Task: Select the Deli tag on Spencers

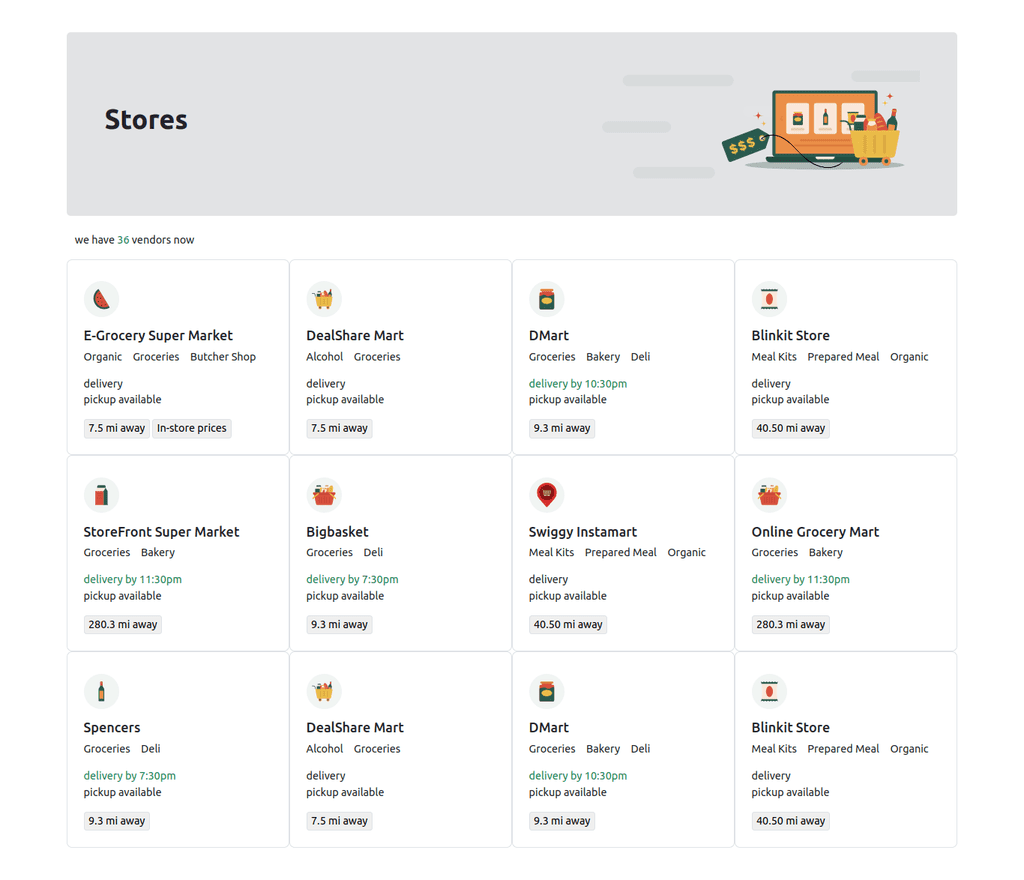Action: (151, 749)
